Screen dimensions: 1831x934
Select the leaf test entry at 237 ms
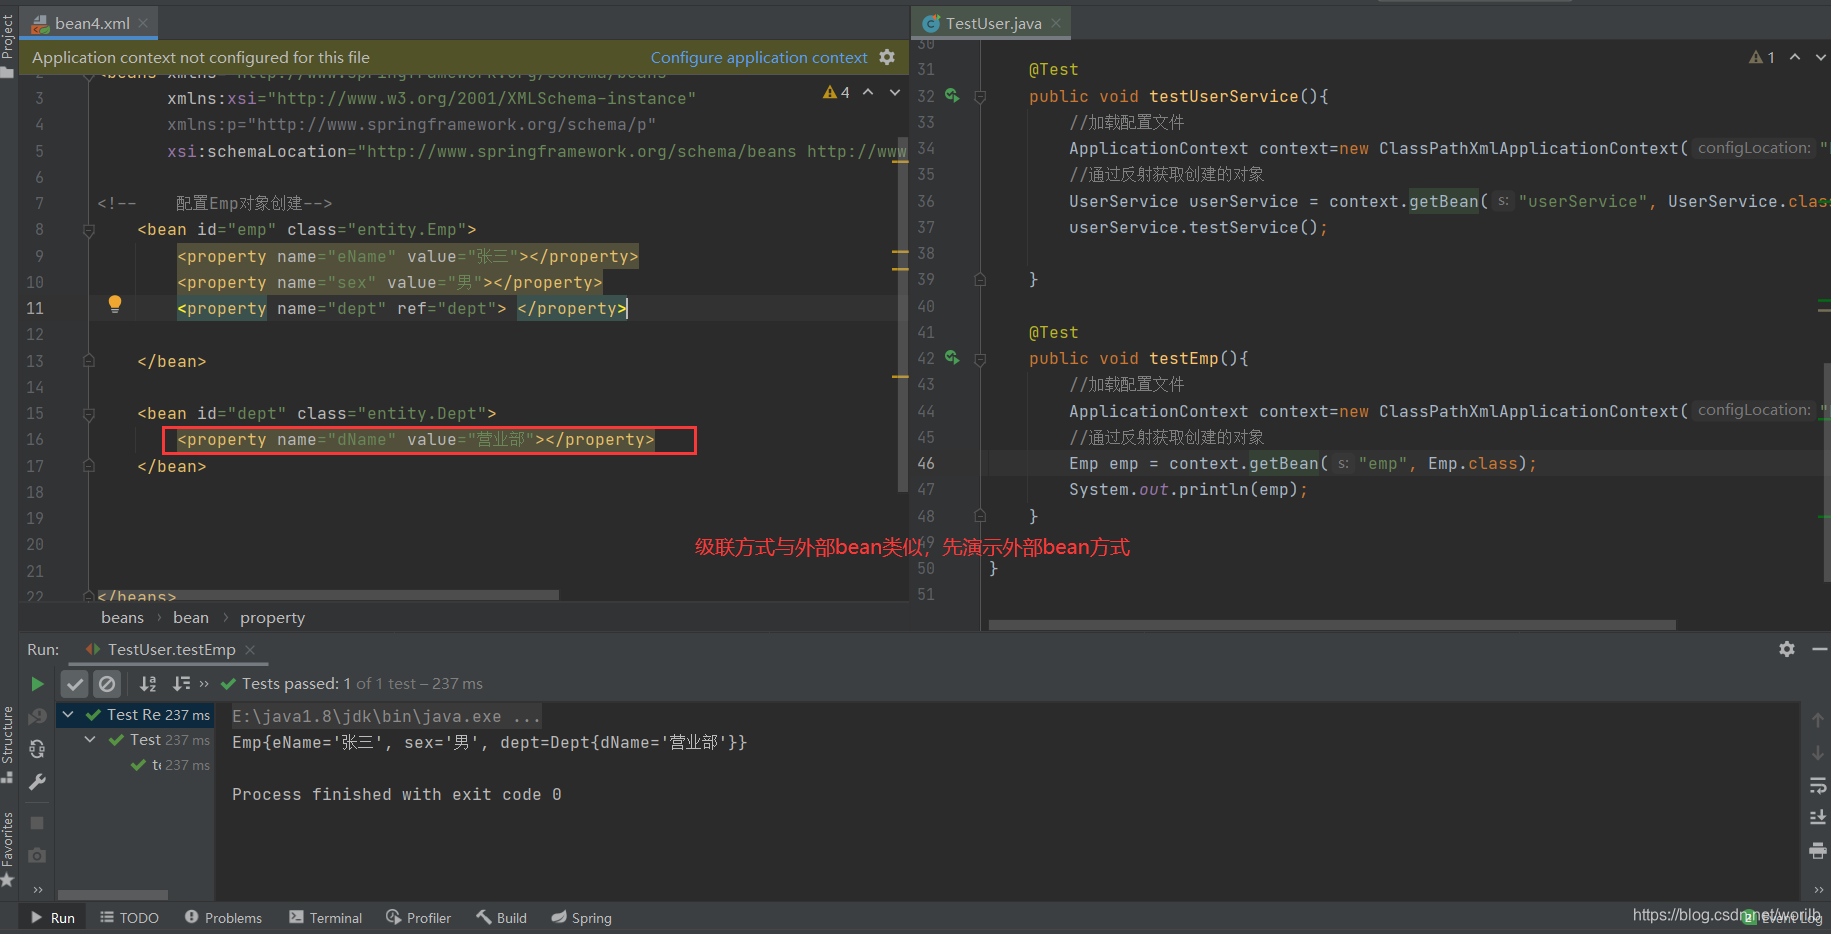pos(171,765)
